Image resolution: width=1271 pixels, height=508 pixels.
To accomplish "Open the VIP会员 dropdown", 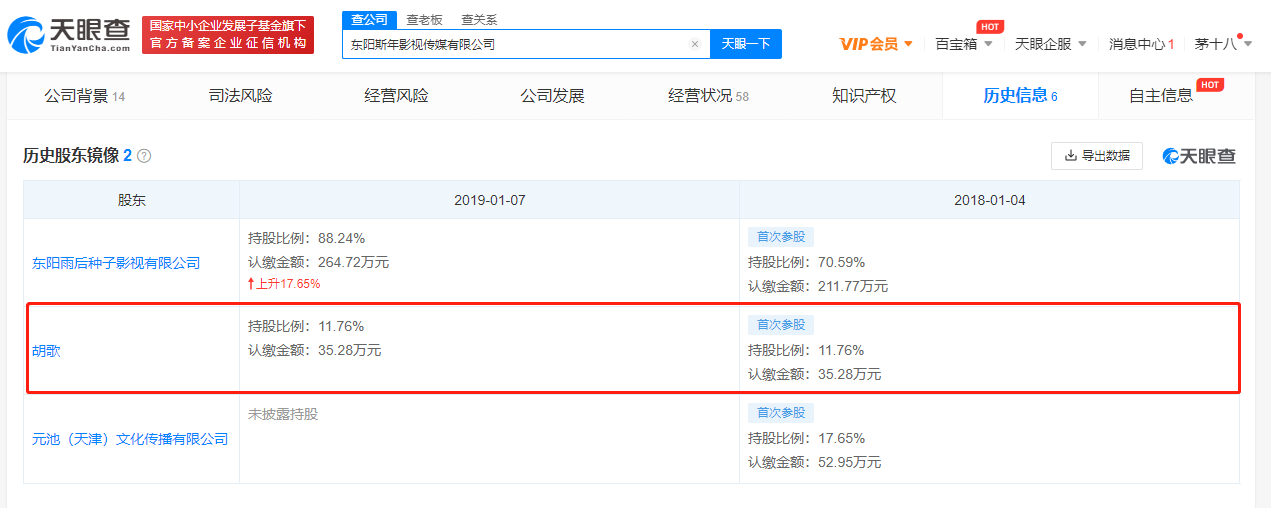I will 876,44.
